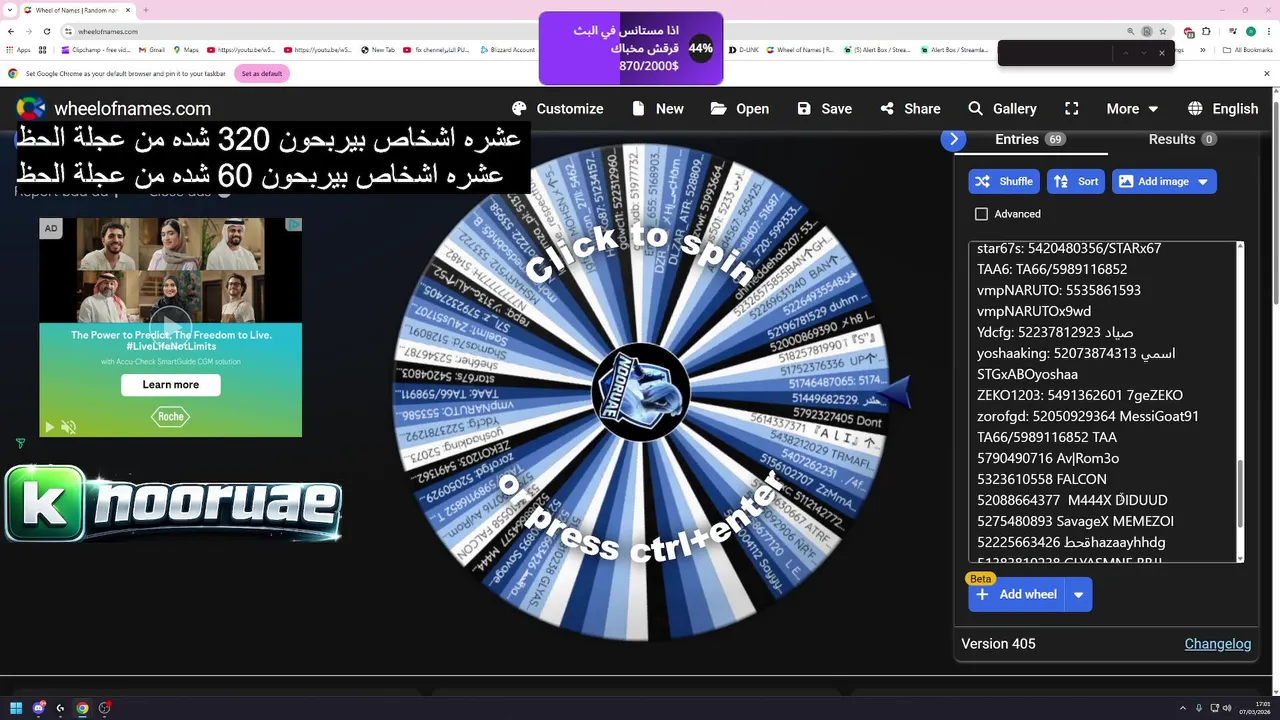The image size is (1280, 720).
Task: Expand the Add wheel dropdown arrow
Action: click(x=1078, y=594)
